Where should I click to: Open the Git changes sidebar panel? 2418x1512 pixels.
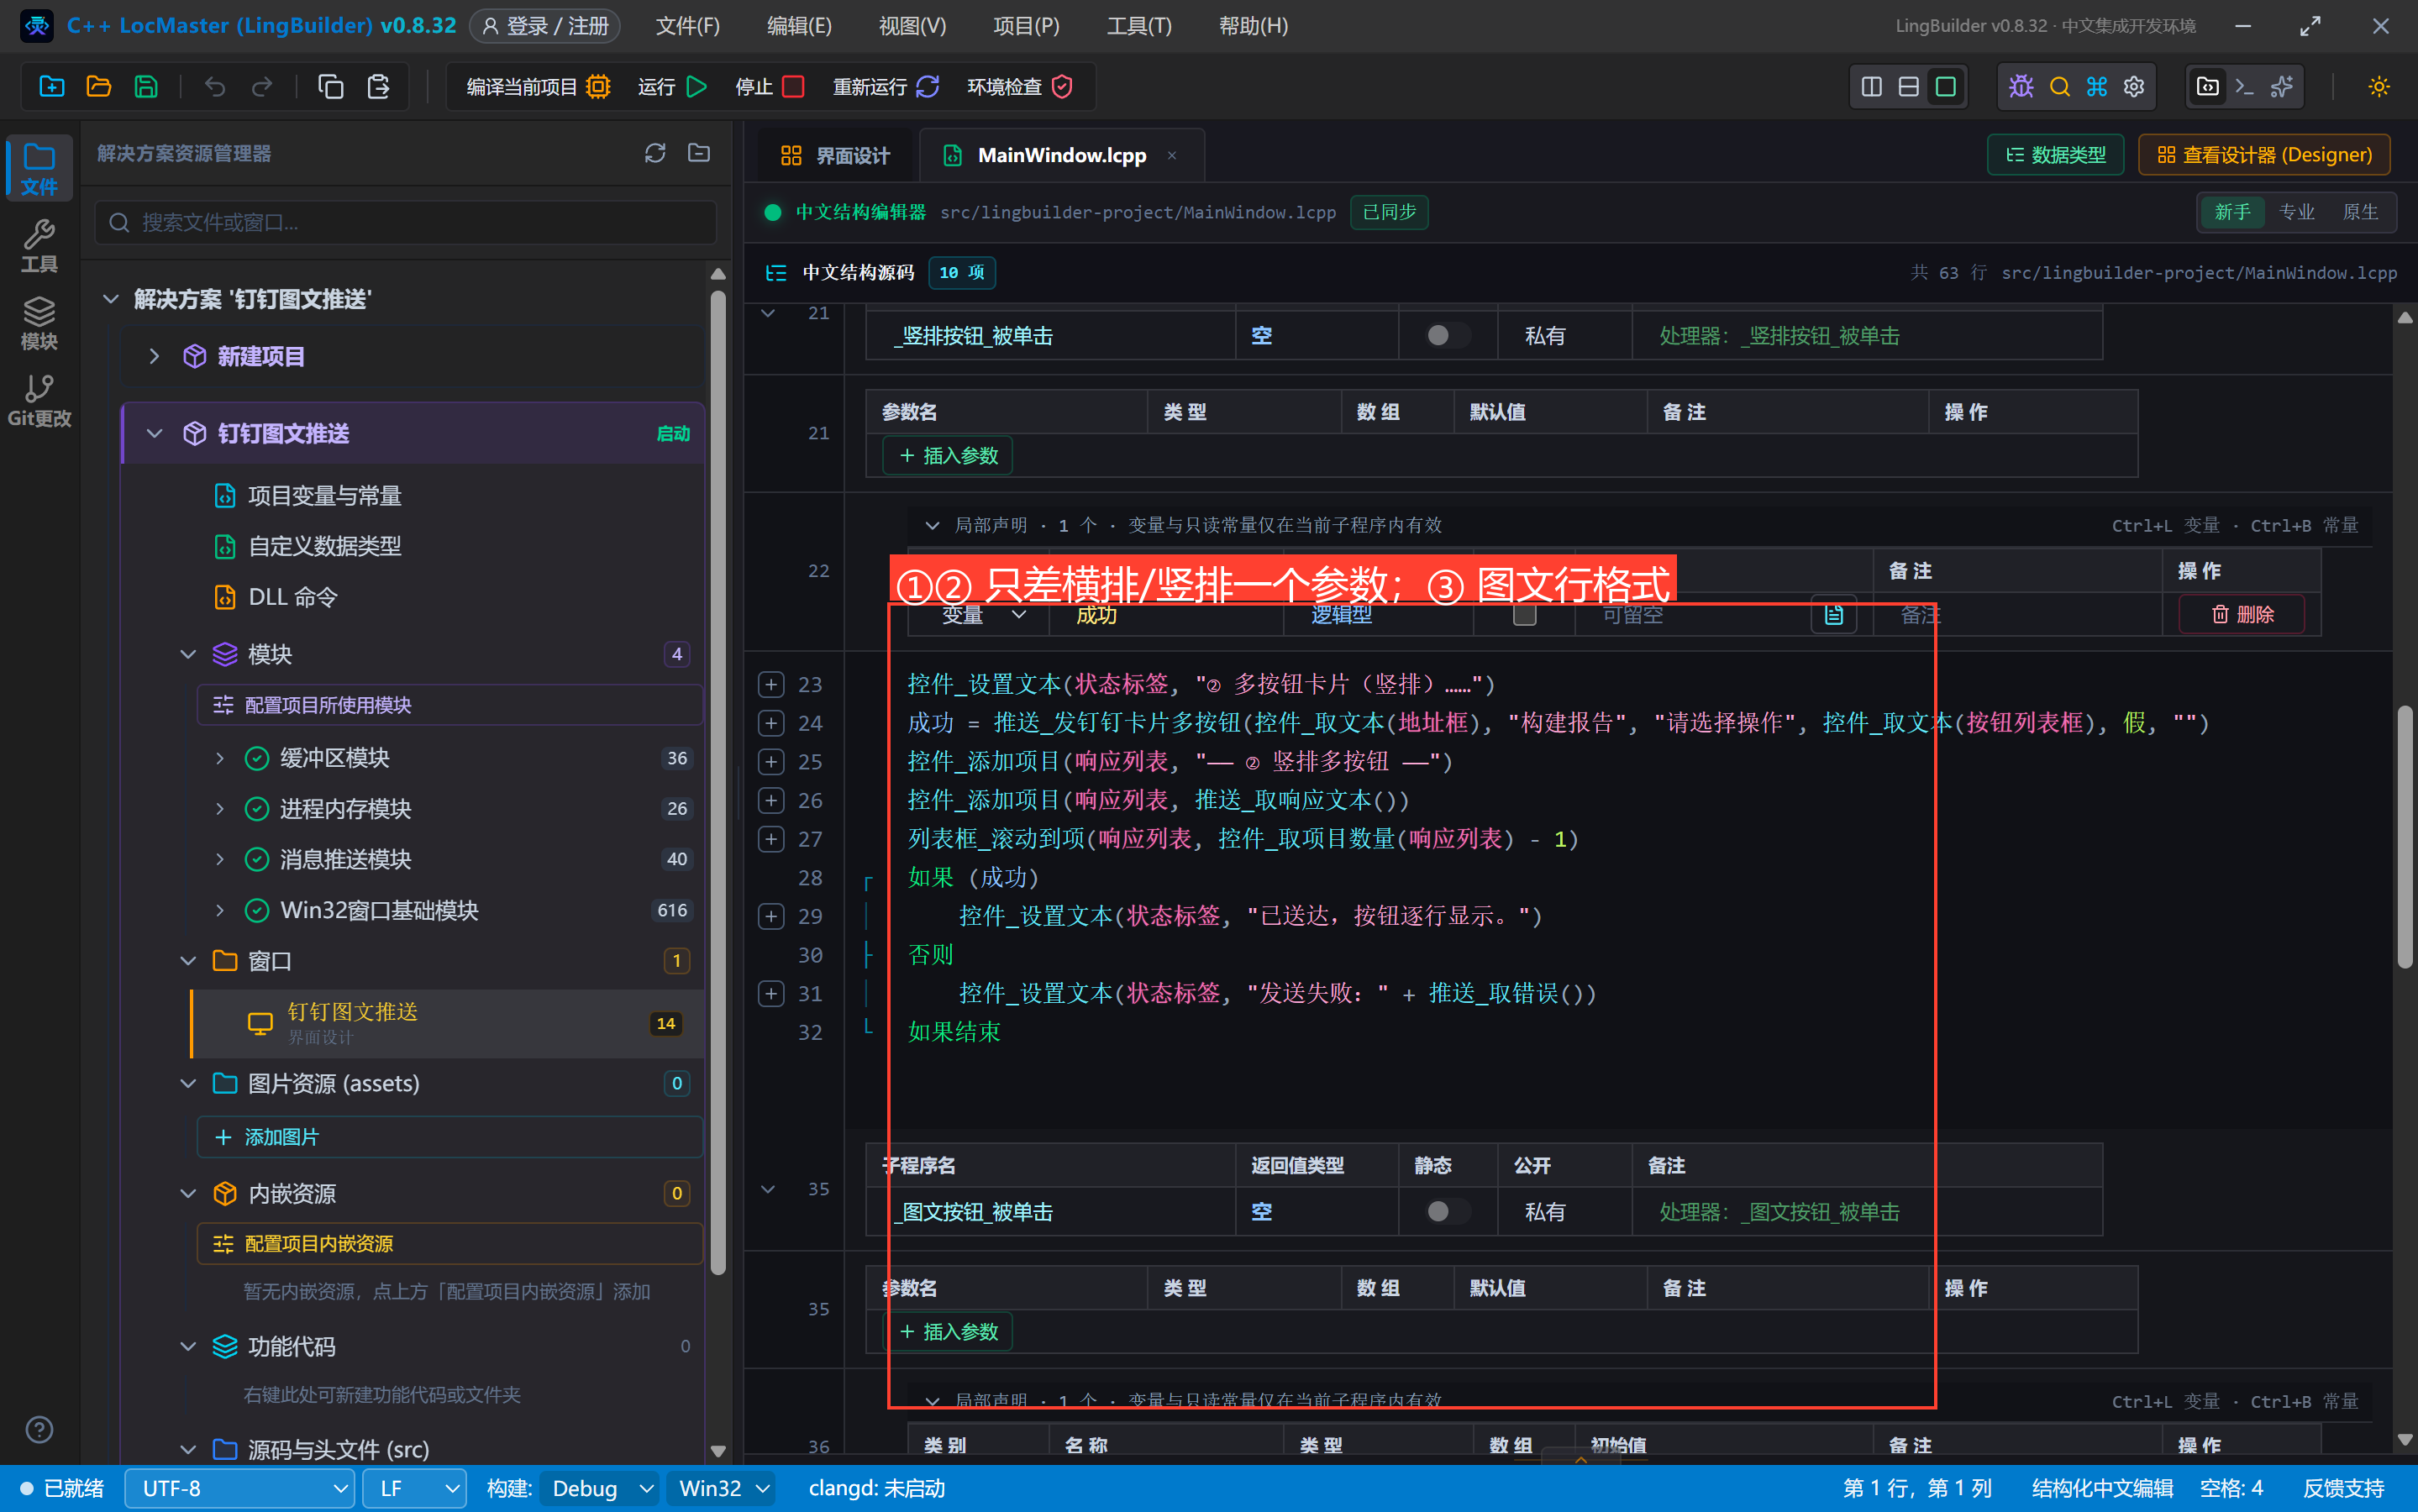click(x=39, y=400)
